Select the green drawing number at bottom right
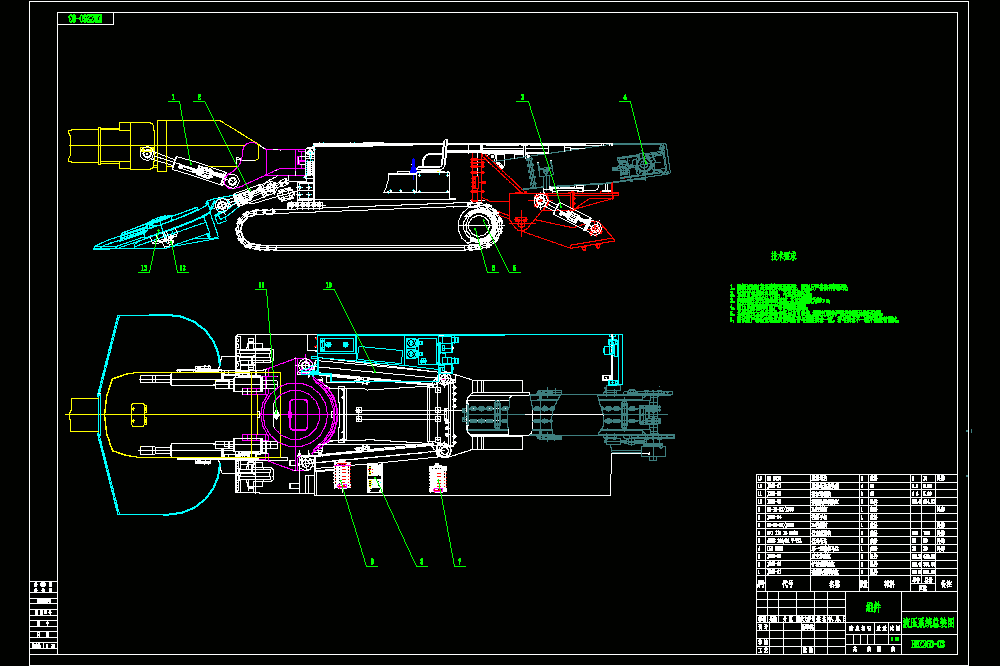Screen dimensions: 1000x666 point(929,644)
